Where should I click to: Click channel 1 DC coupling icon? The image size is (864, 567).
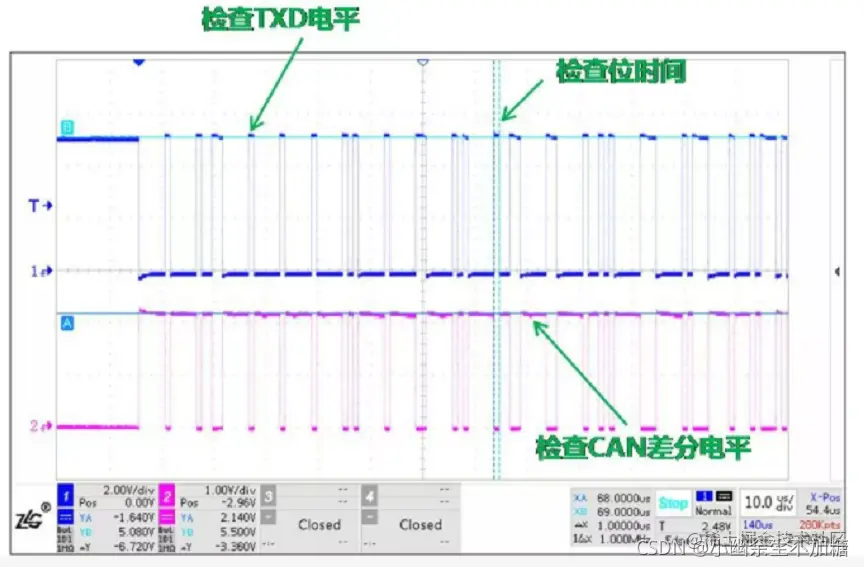65,516
